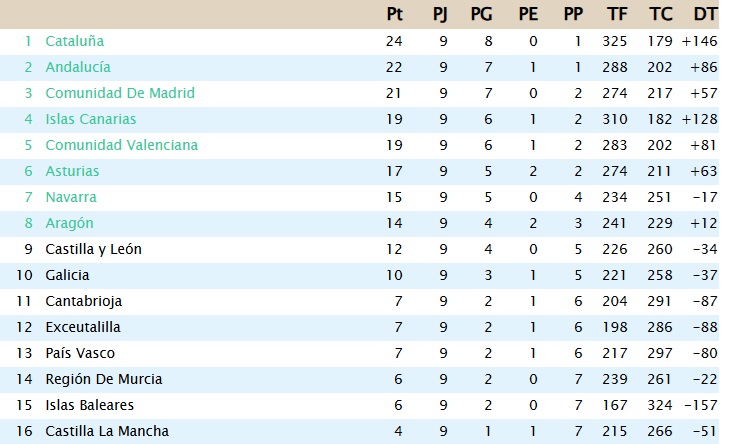Screen dimensions: 732x444
Task: Open Comunidad De Madrid team page
Action: pos(120,93)
